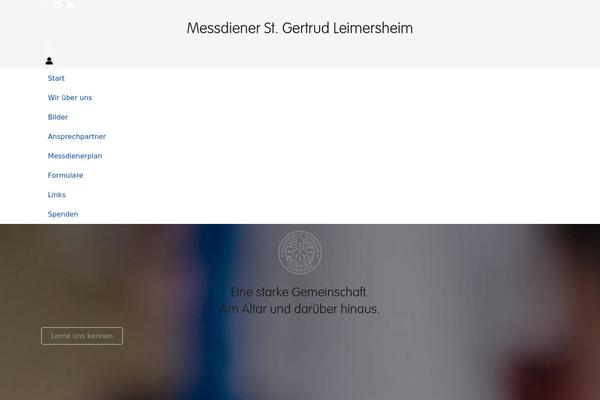
Task: Click the Lerne uns kennen button
Action: point(82,336)
